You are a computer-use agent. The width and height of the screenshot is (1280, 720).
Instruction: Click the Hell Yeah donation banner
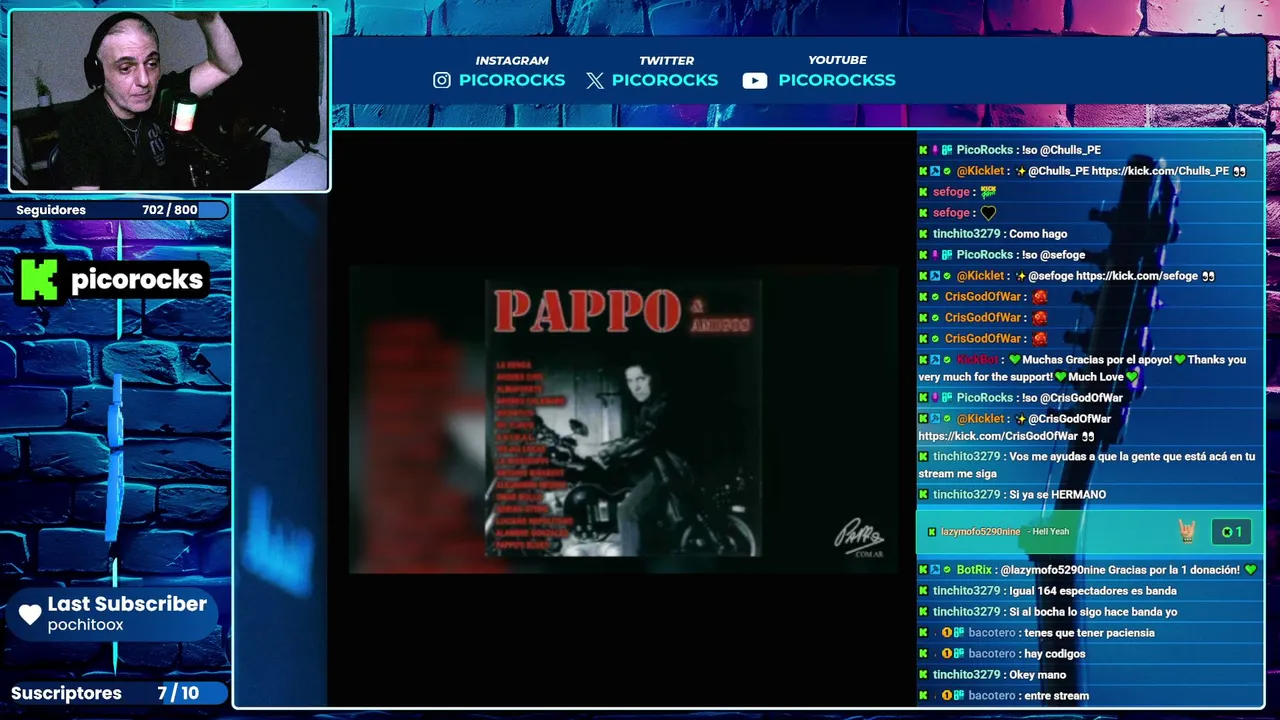pyautogui.click(x=1090, y=532)
